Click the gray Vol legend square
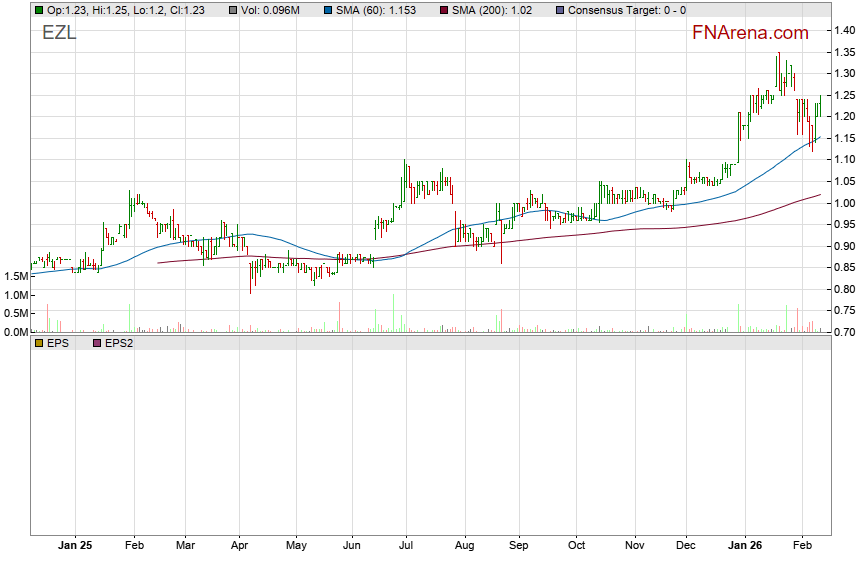 point(232,9)
